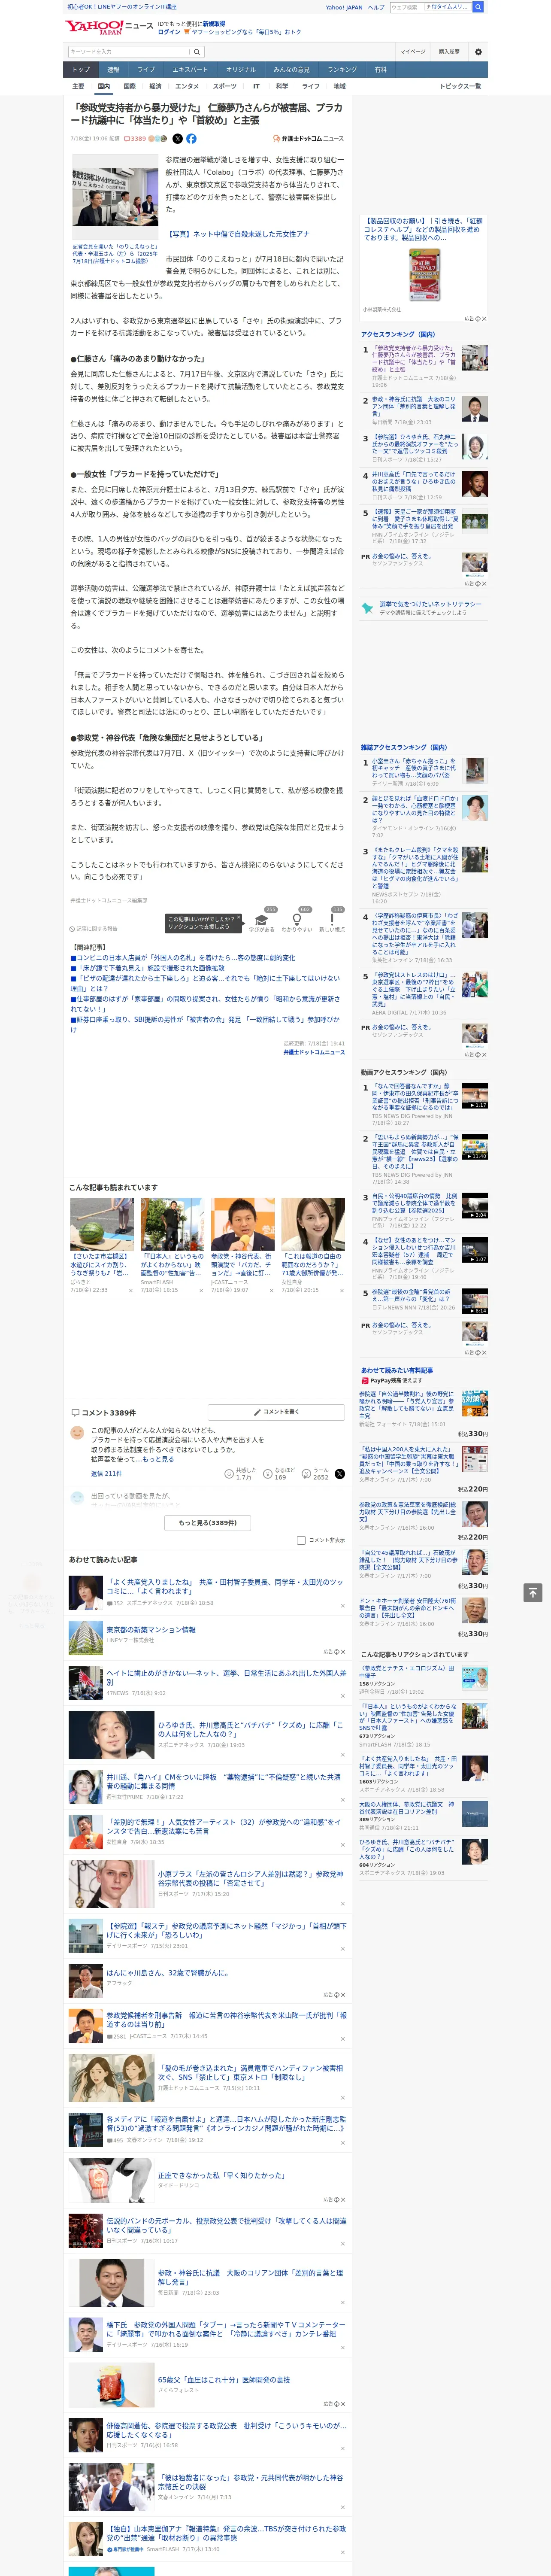Open the 弁護士ドットコムニュース source logo
Screen dimensions: 551x2576
click(x=309, y=139)
